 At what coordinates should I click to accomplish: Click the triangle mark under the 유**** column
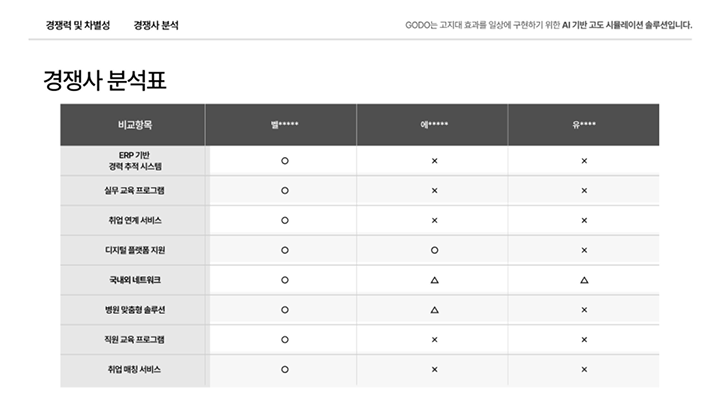point(584,280)
